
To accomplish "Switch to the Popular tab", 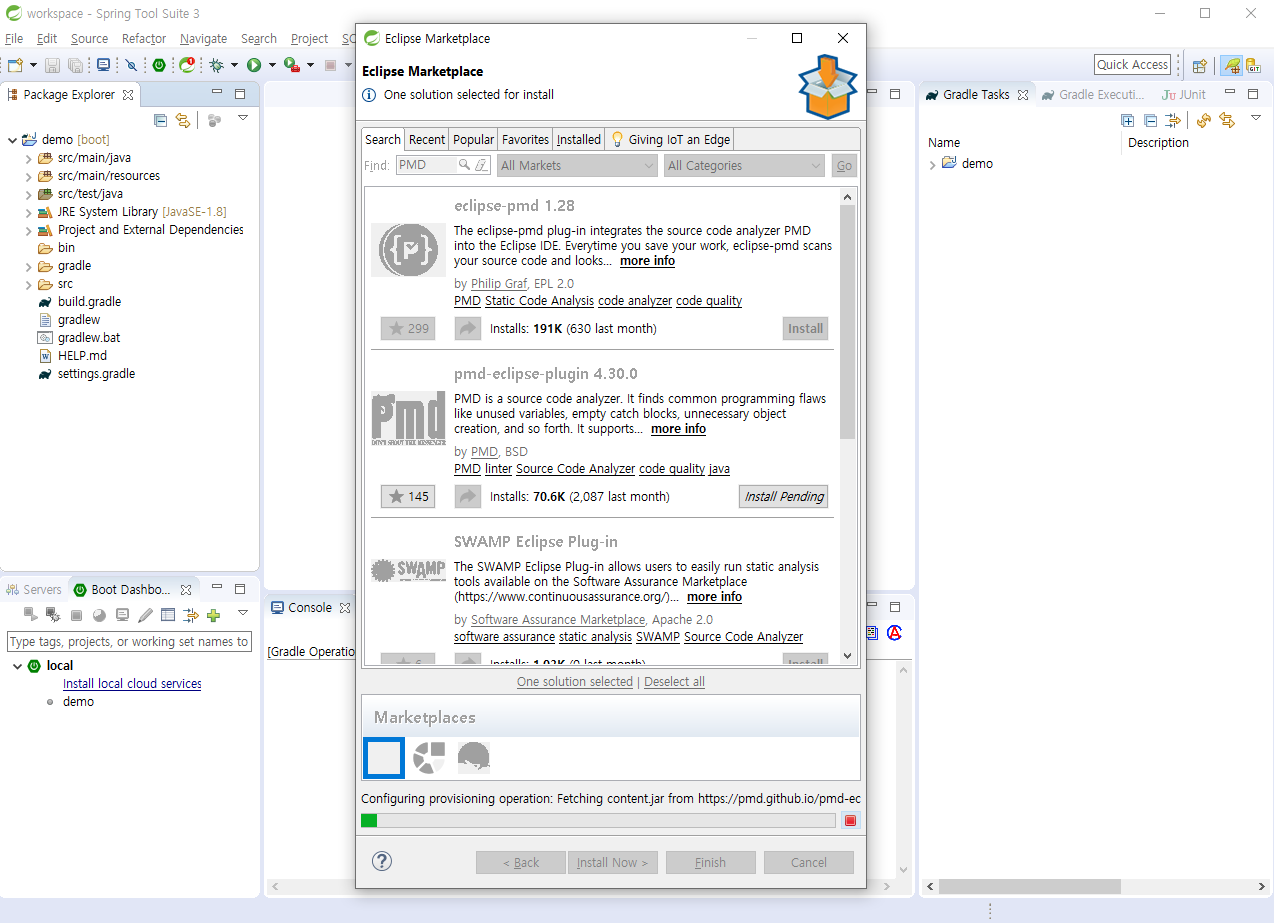I will 473,139.
